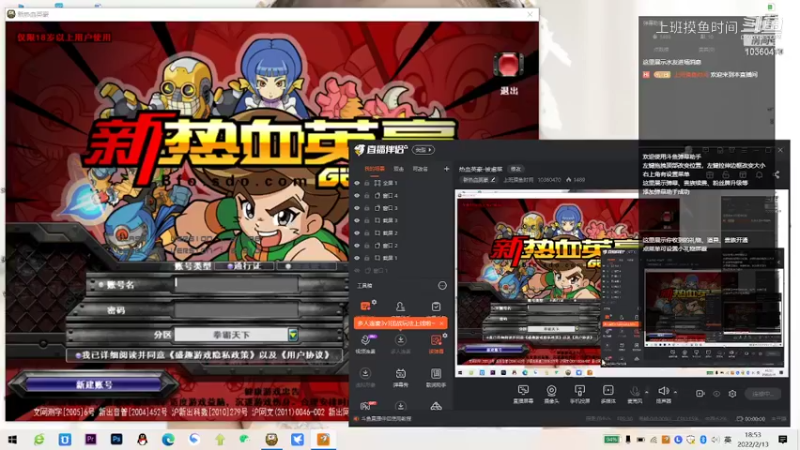Select the 通行证 account type radio button
Image resolution: width=800 pixels, height=450 pixels.
(x=230, y=266)
